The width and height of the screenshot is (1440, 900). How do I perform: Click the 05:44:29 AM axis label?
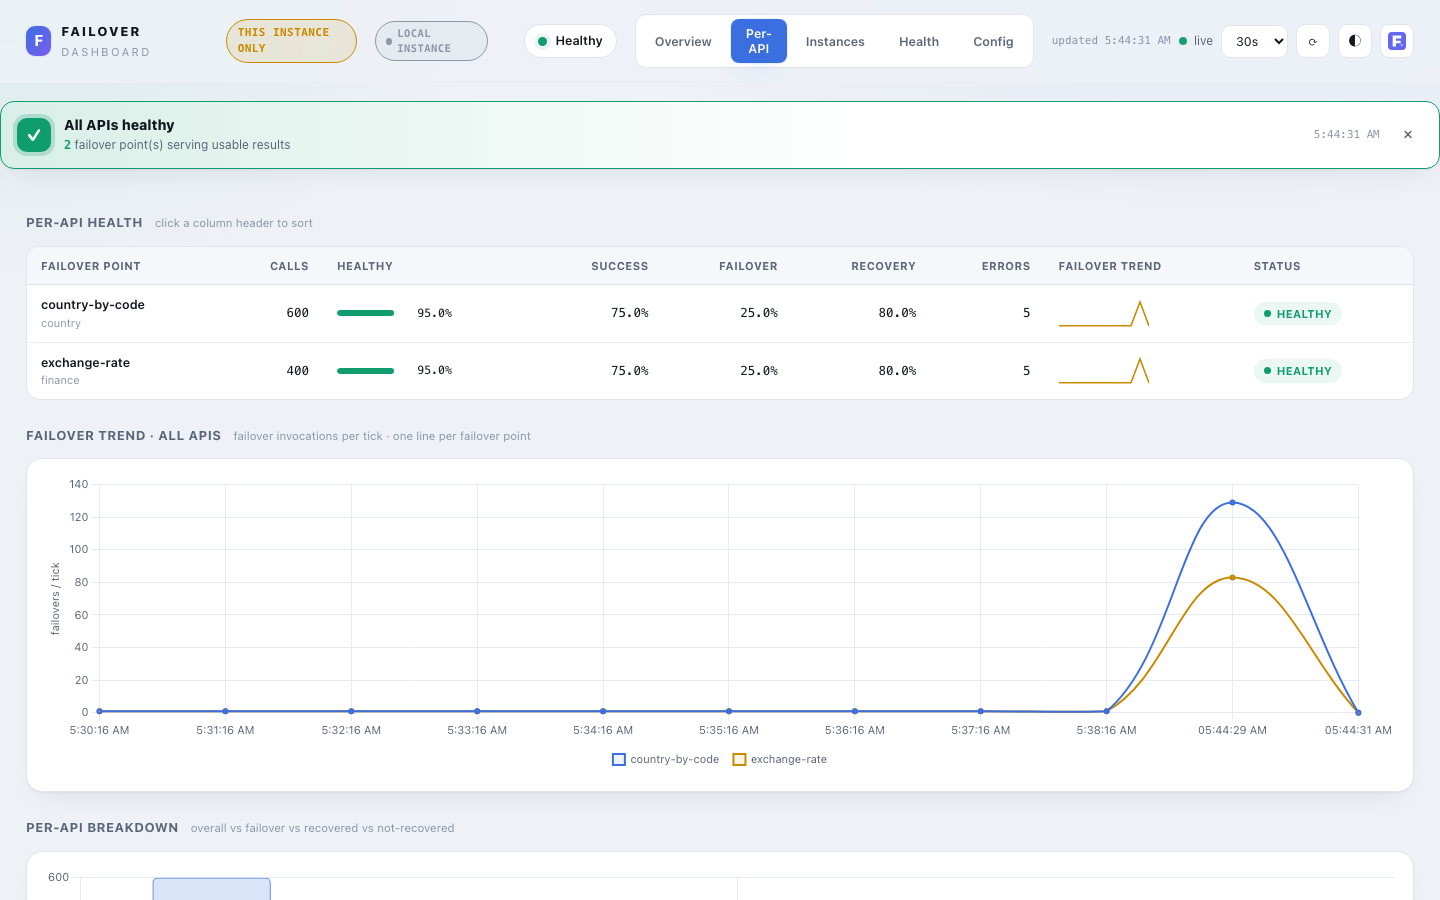[1232, 730]
